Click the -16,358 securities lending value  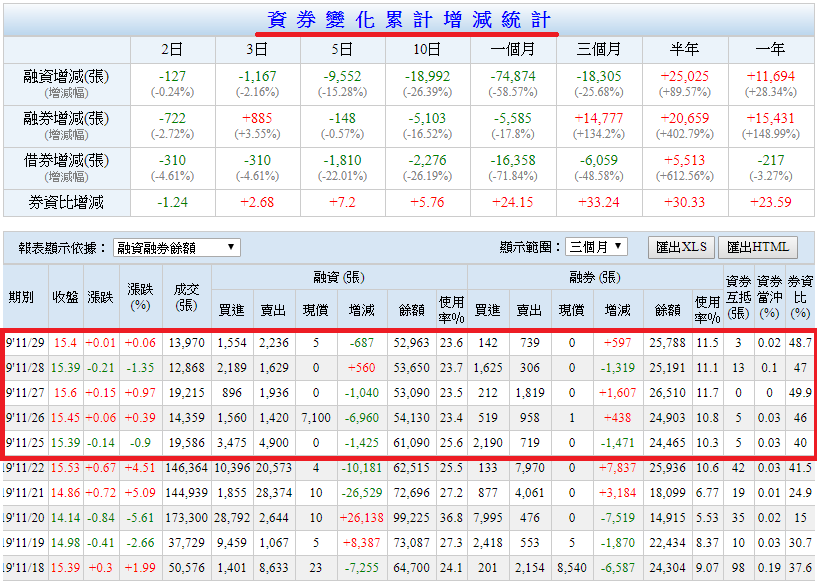coord(513,160)
